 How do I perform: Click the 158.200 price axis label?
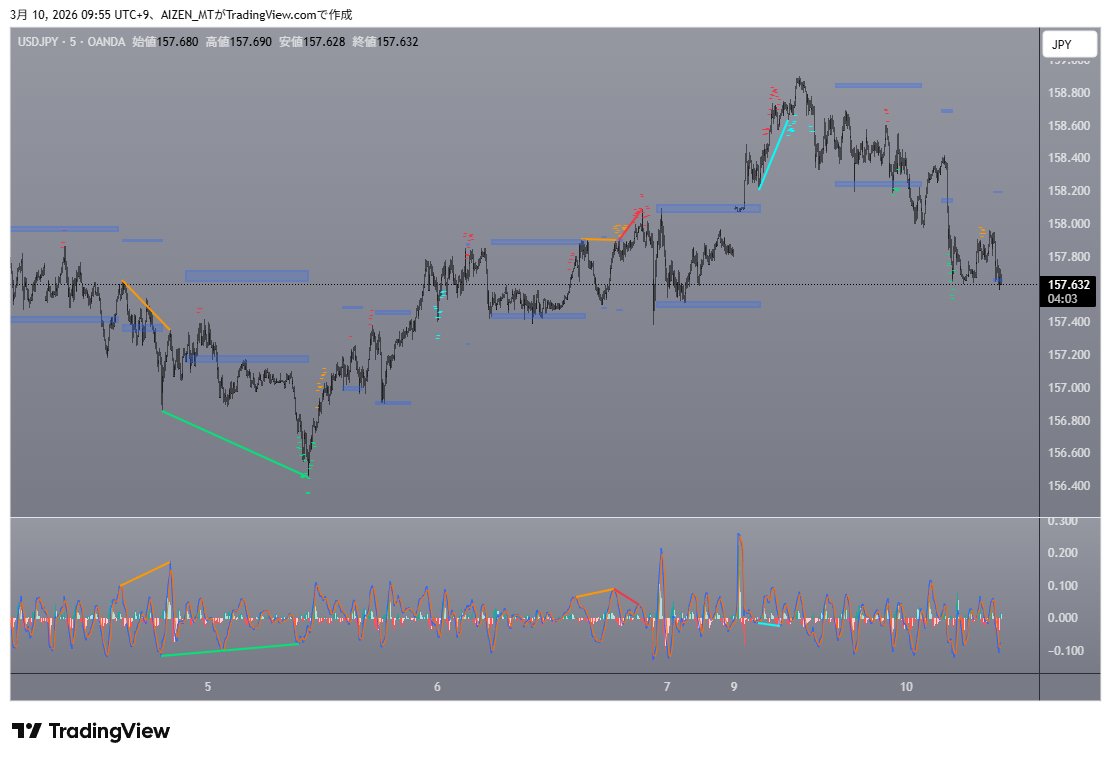pyautogui.click(x=1068, y=191)
